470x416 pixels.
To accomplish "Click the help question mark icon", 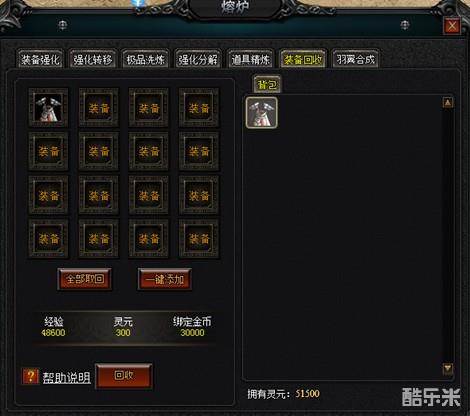I will (30, 376).
